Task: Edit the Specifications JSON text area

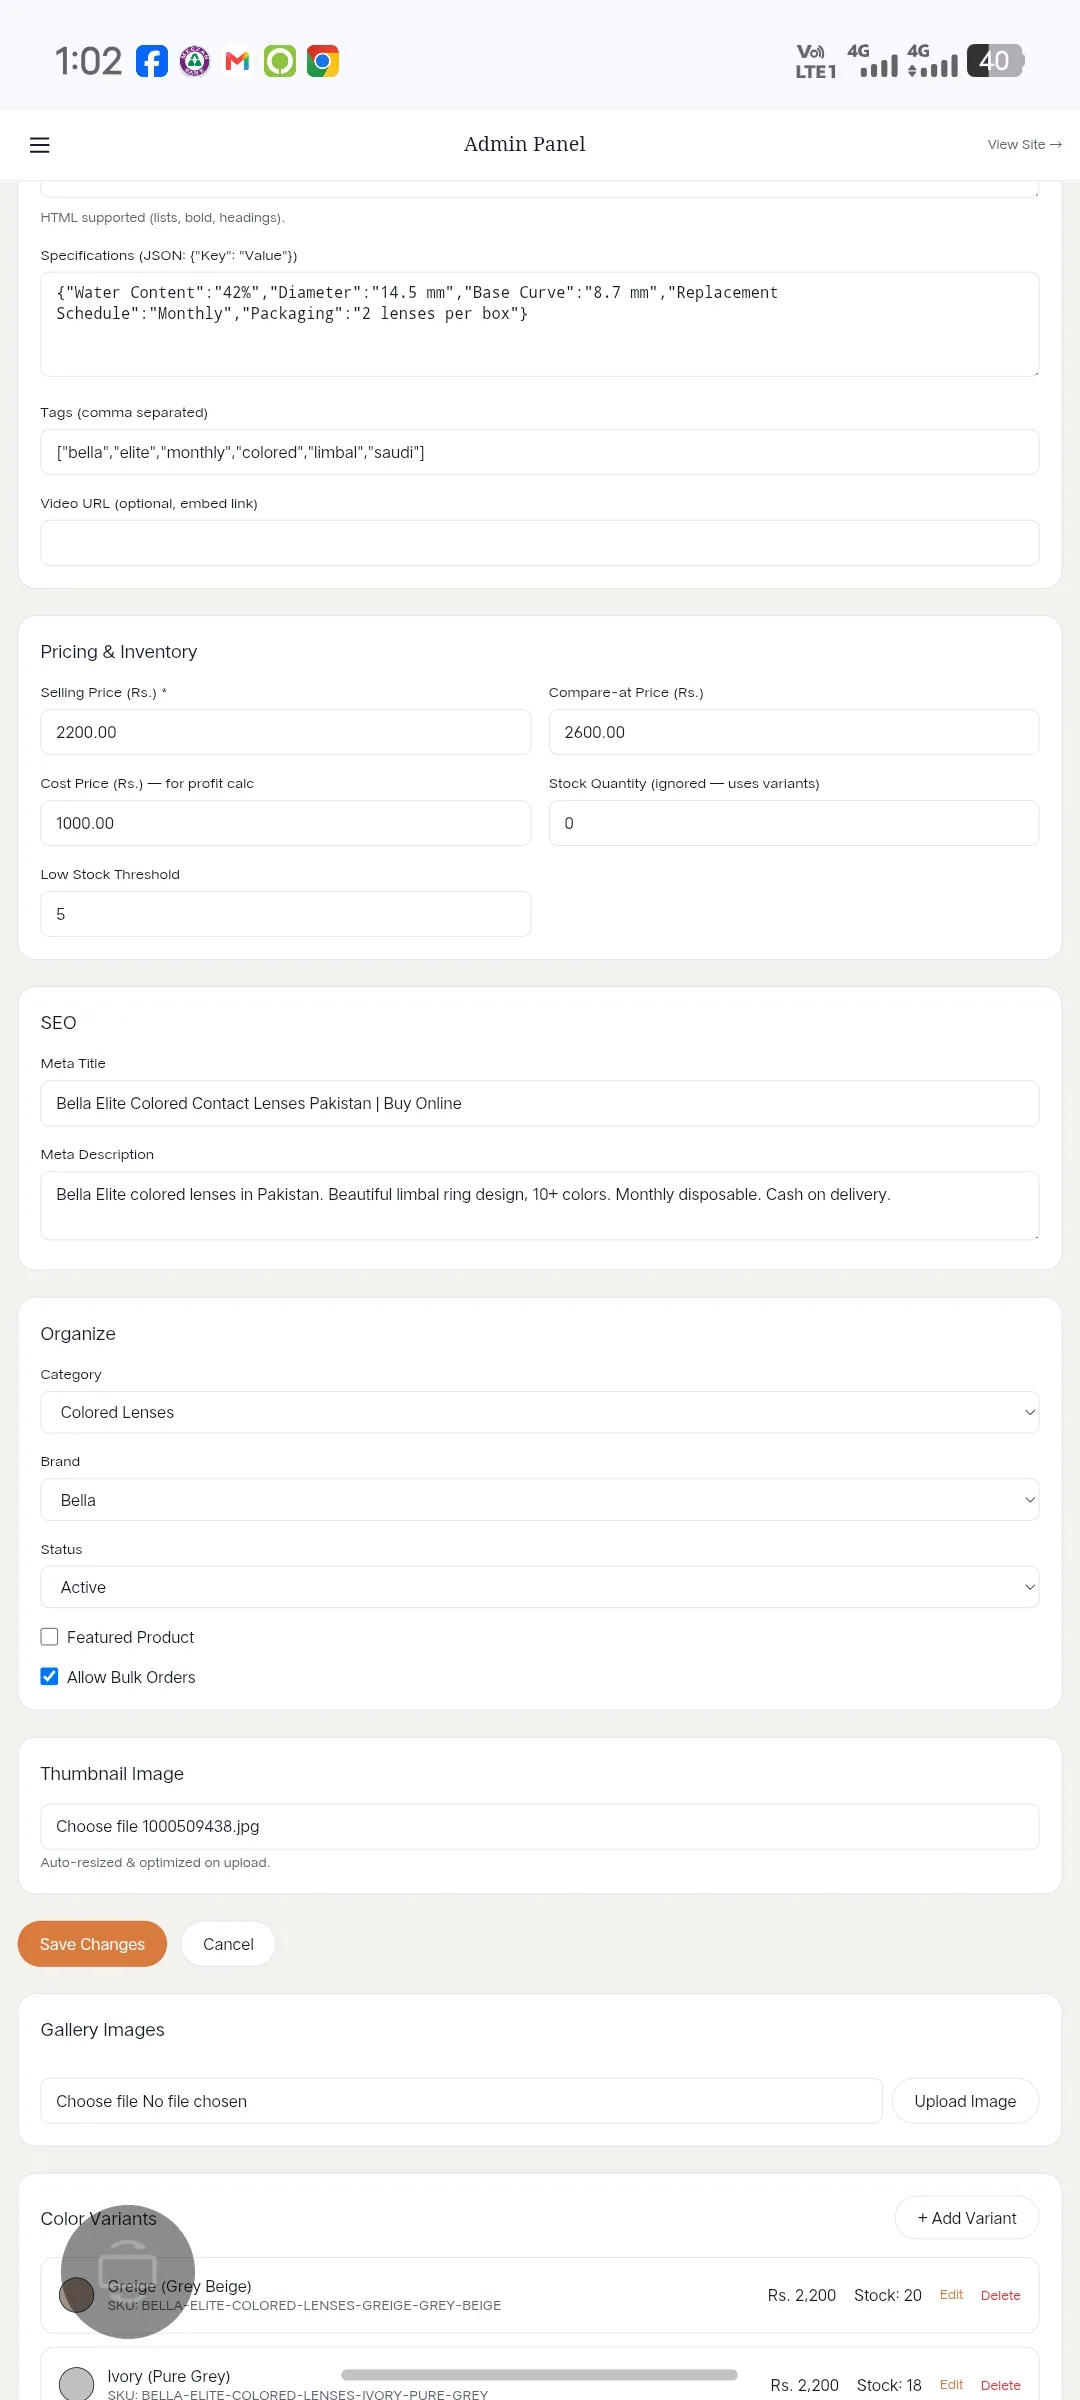Action: tap(540, 324)
